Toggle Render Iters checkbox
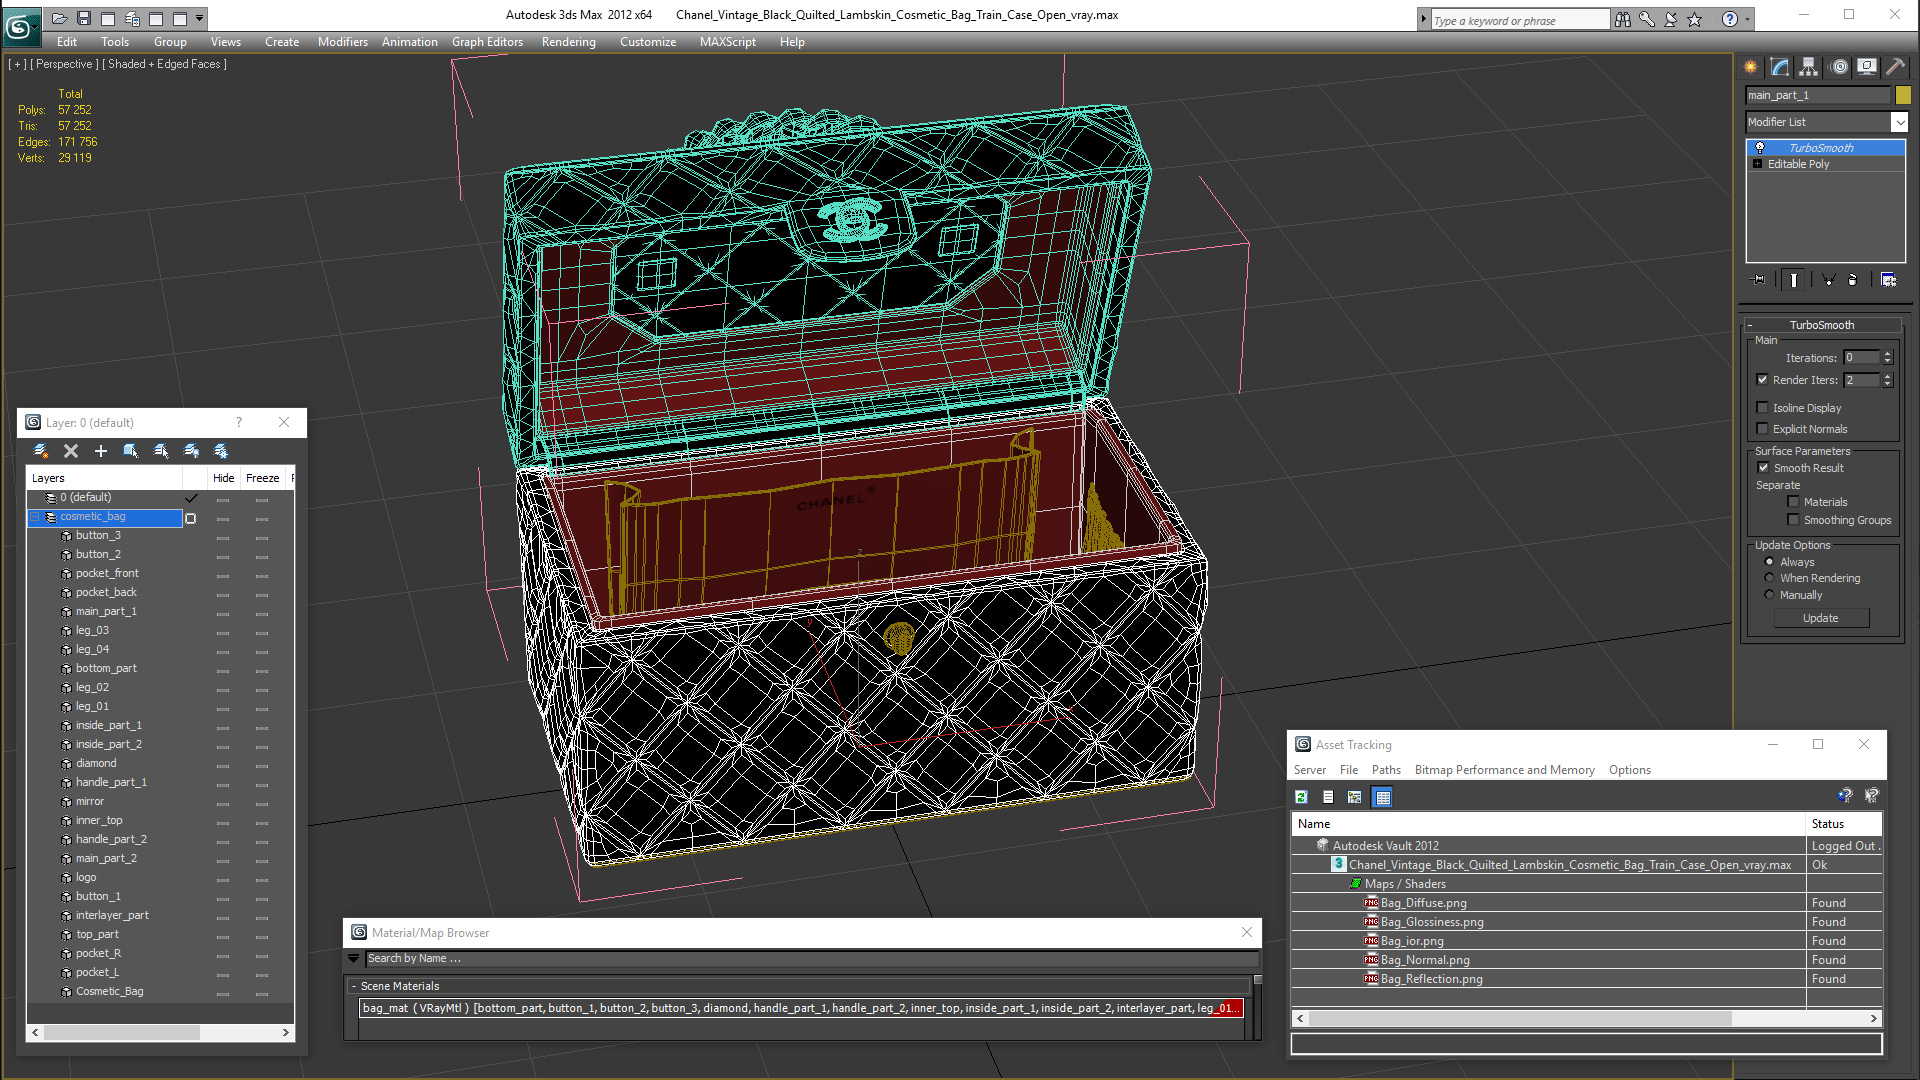 (x=1763, y=380)
